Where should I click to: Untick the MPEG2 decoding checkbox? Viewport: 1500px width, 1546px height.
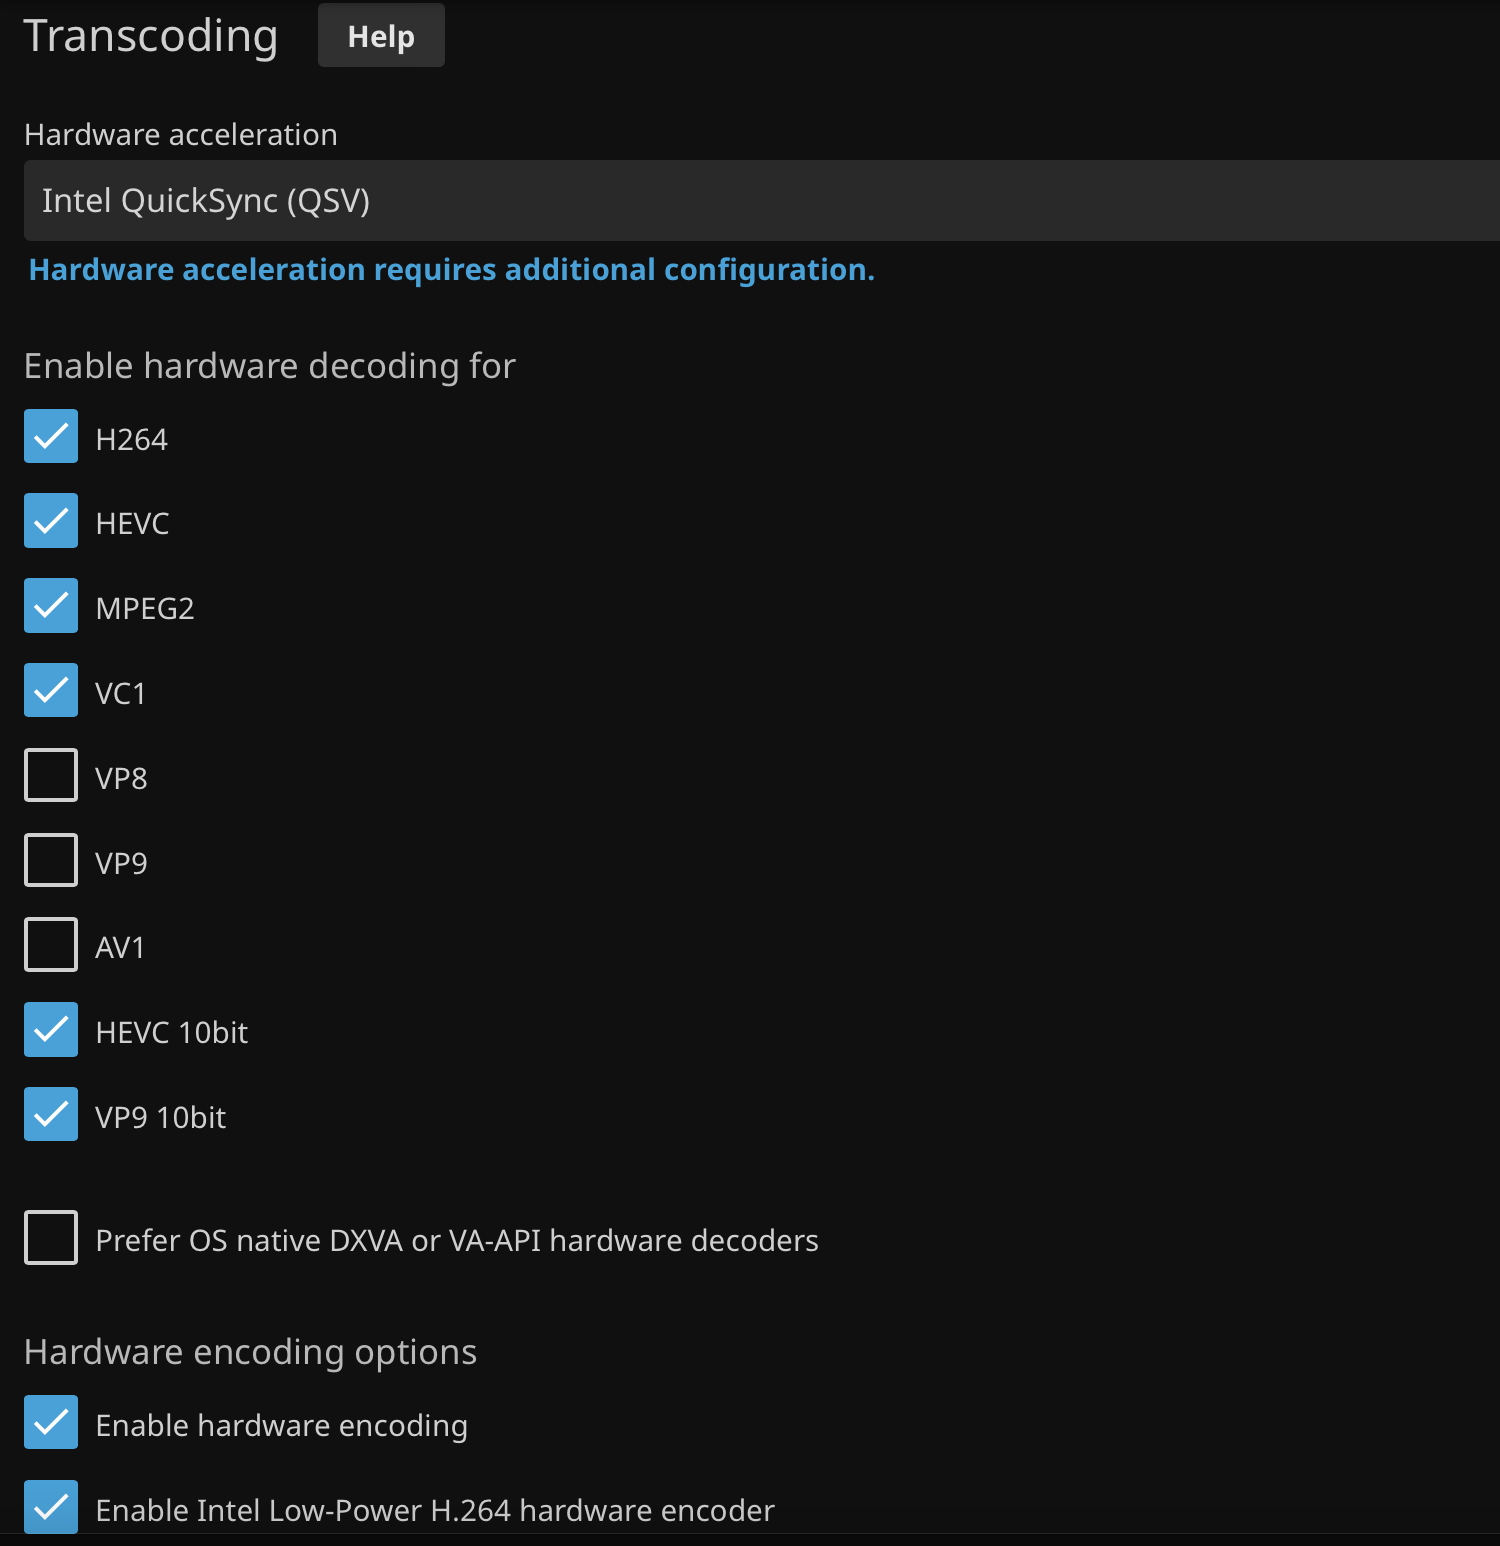tap(51, 606)
